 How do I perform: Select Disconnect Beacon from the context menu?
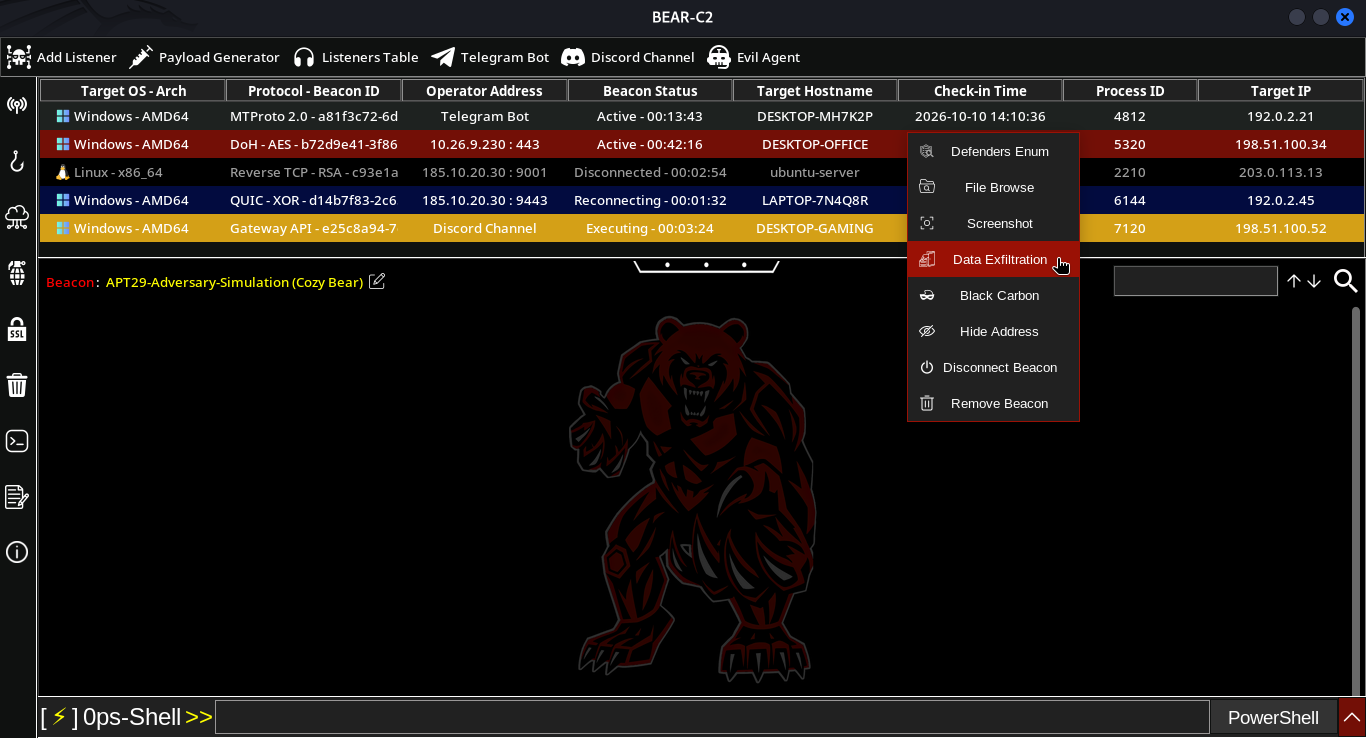tap(993, 368)
